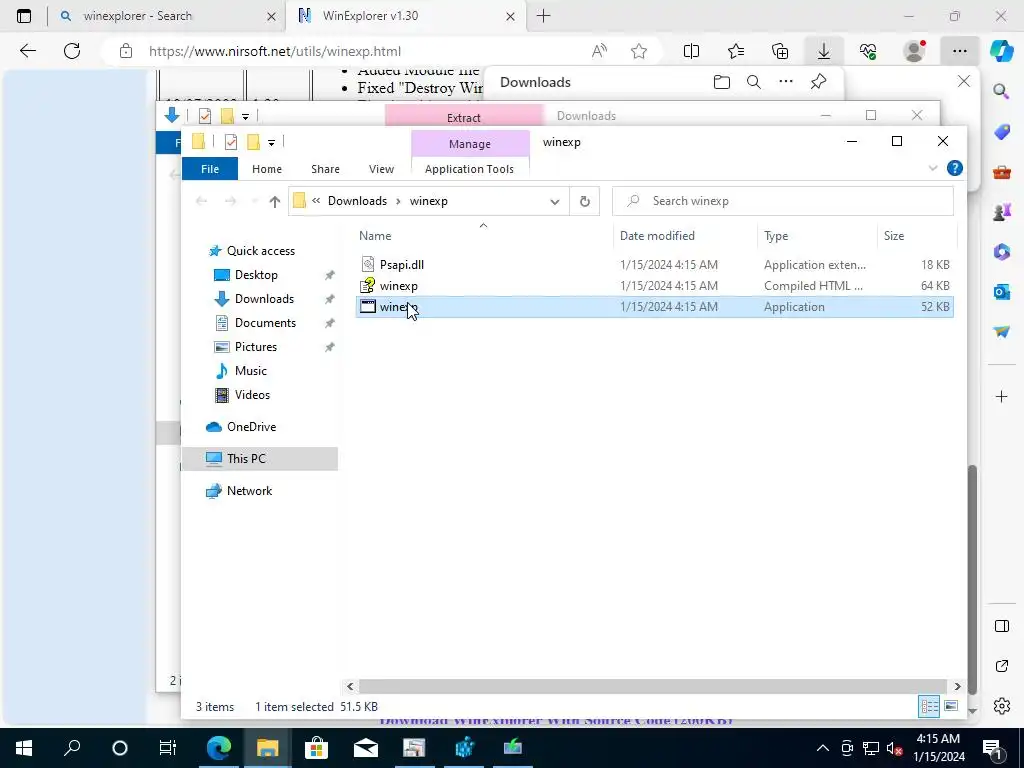Click New folder icon in quick access toolbar
The width and height of the screenshot is (1024, 768).
253,142
